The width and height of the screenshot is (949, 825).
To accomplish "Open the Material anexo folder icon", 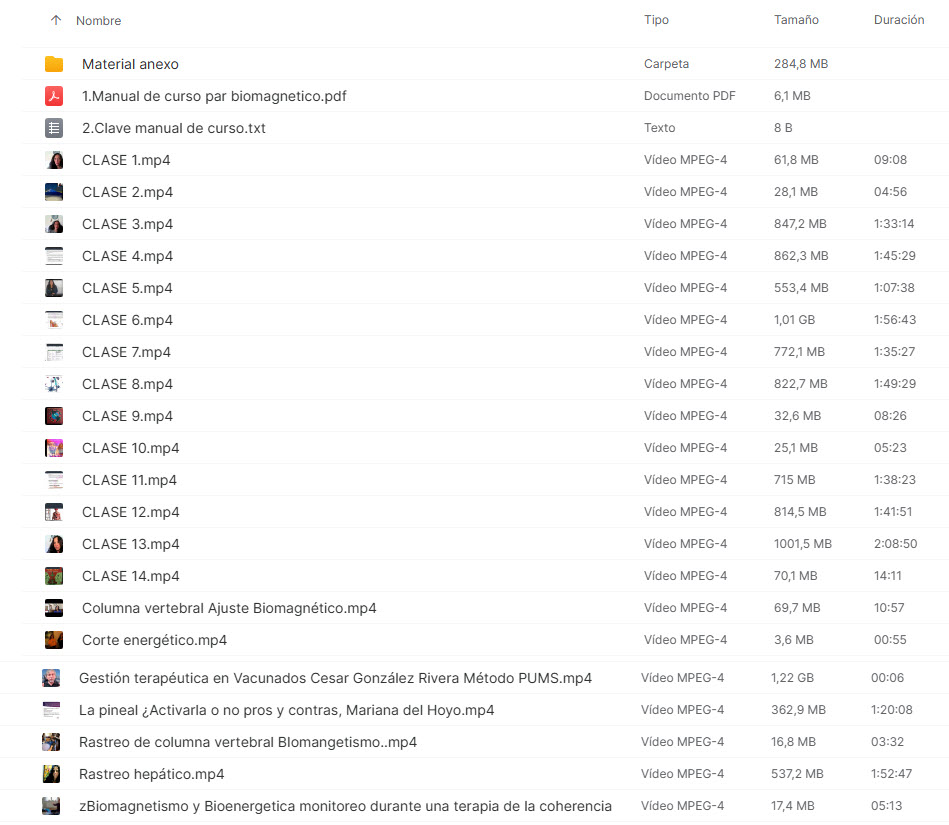I will point(54,64).
